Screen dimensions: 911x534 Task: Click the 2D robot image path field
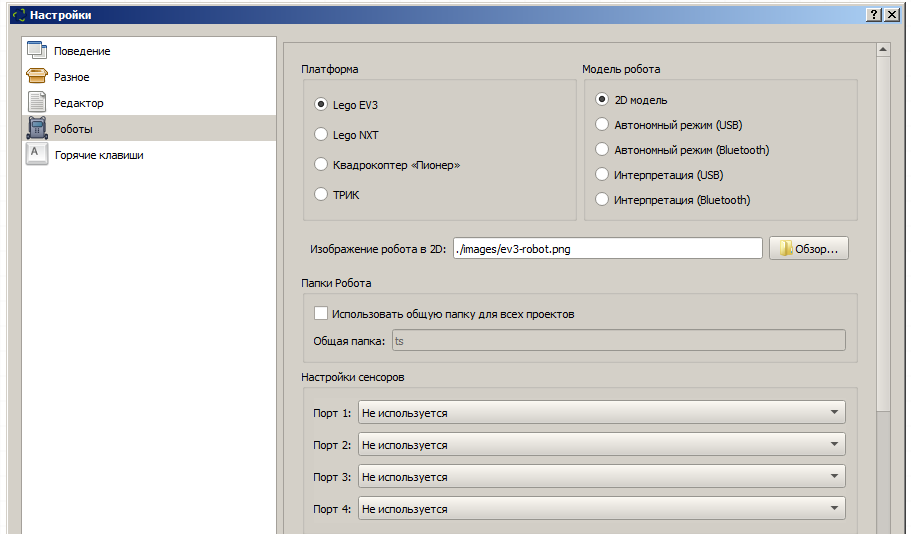[608, 249]
